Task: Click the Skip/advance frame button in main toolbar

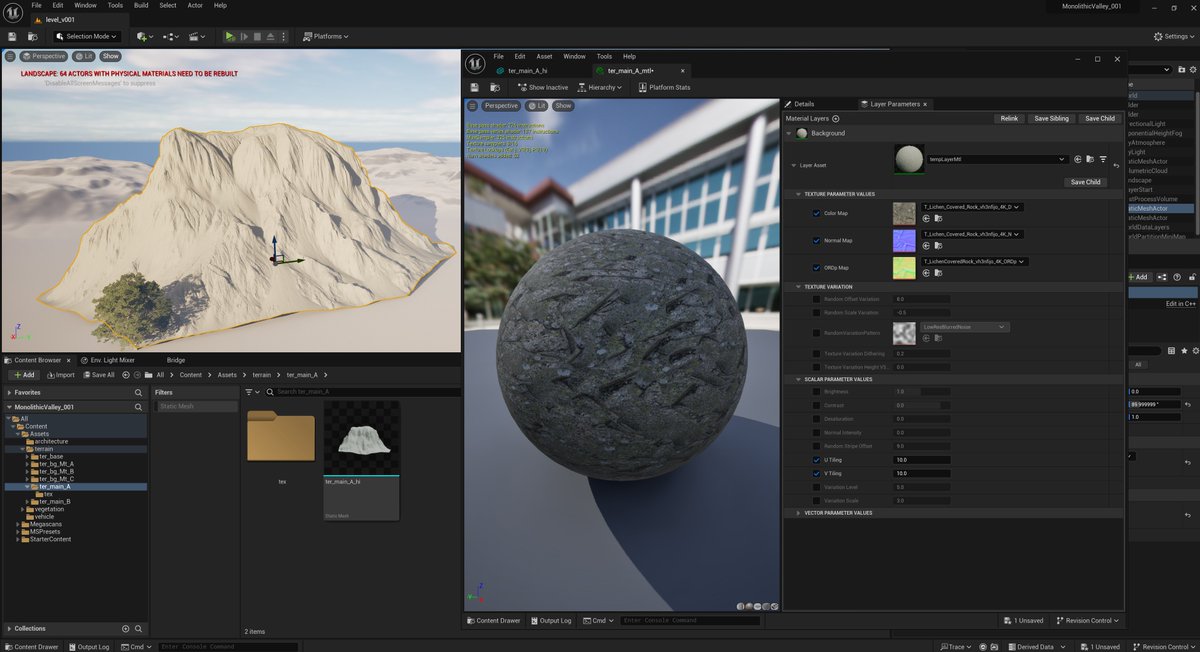Action: point(244,36)
